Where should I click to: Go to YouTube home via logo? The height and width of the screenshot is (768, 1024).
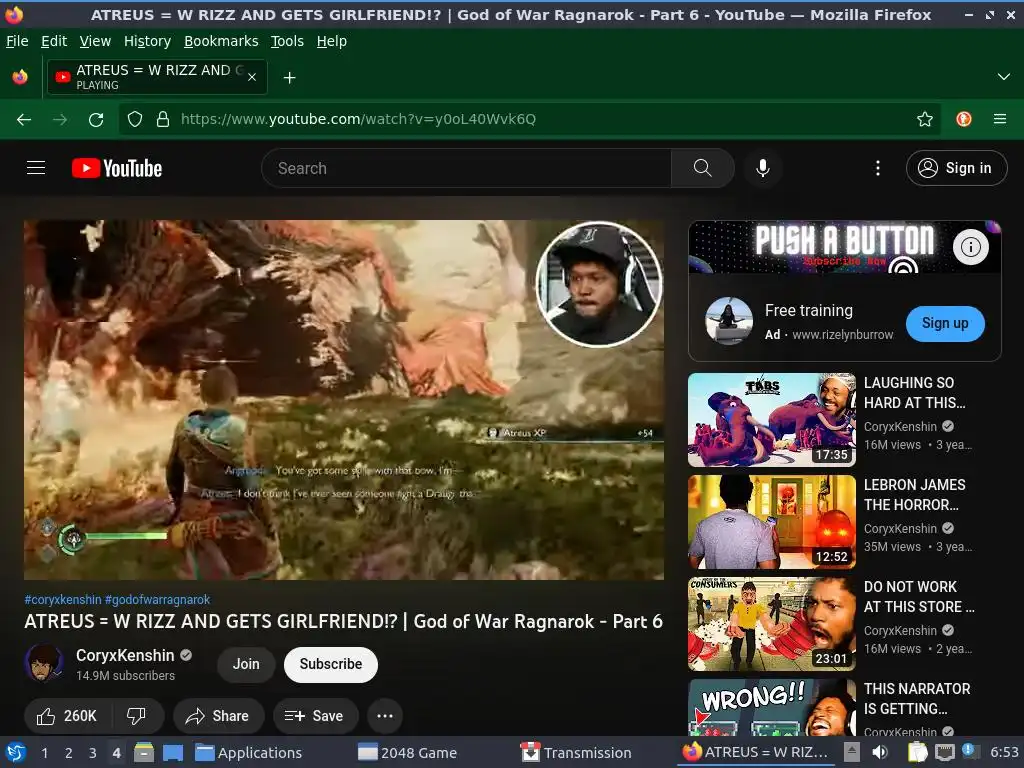click(x=117, y=168)
